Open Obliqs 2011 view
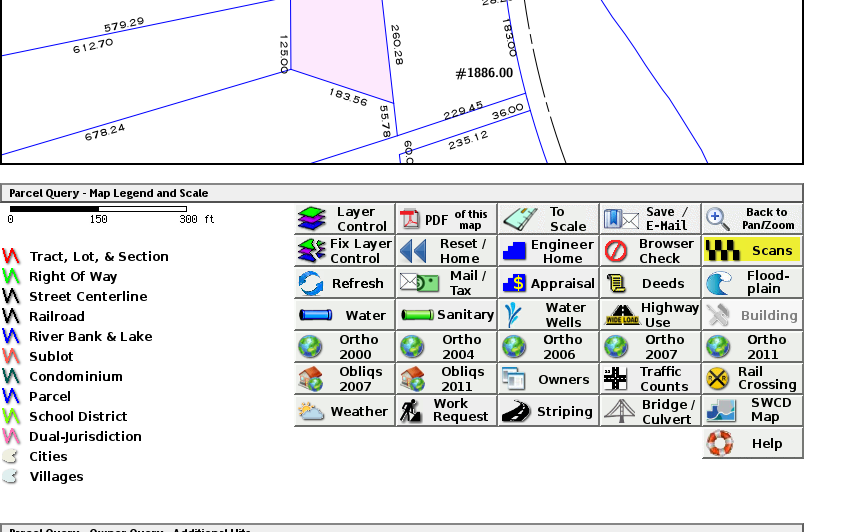This screenshot has width=847, height=532. [446, 379]
